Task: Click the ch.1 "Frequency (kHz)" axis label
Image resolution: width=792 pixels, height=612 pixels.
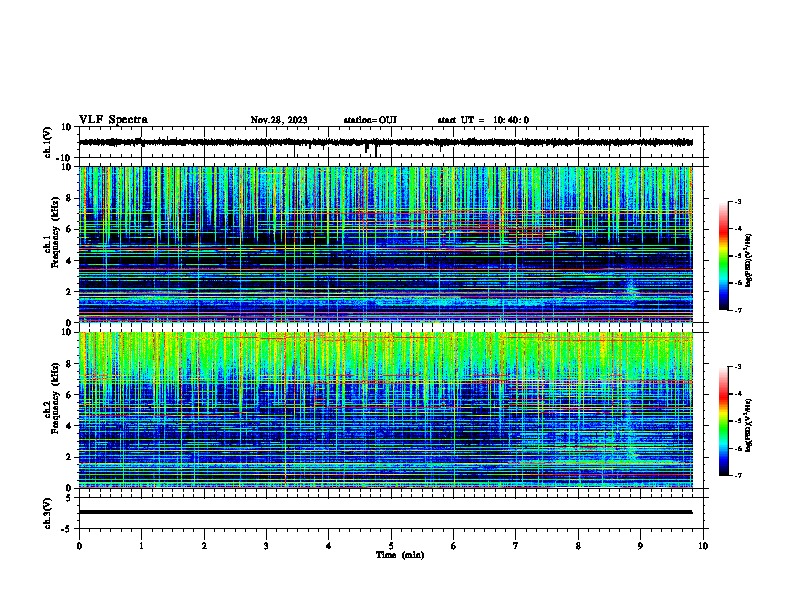Action: pos(55,233)
